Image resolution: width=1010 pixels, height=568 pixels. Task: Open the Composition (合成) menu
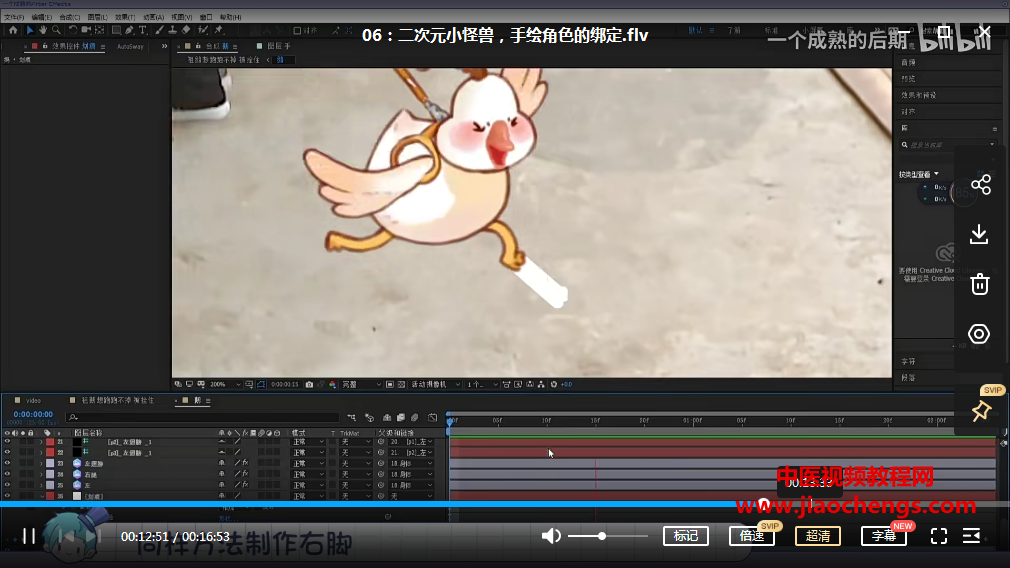pyautogui.click(x=70, y=17)
